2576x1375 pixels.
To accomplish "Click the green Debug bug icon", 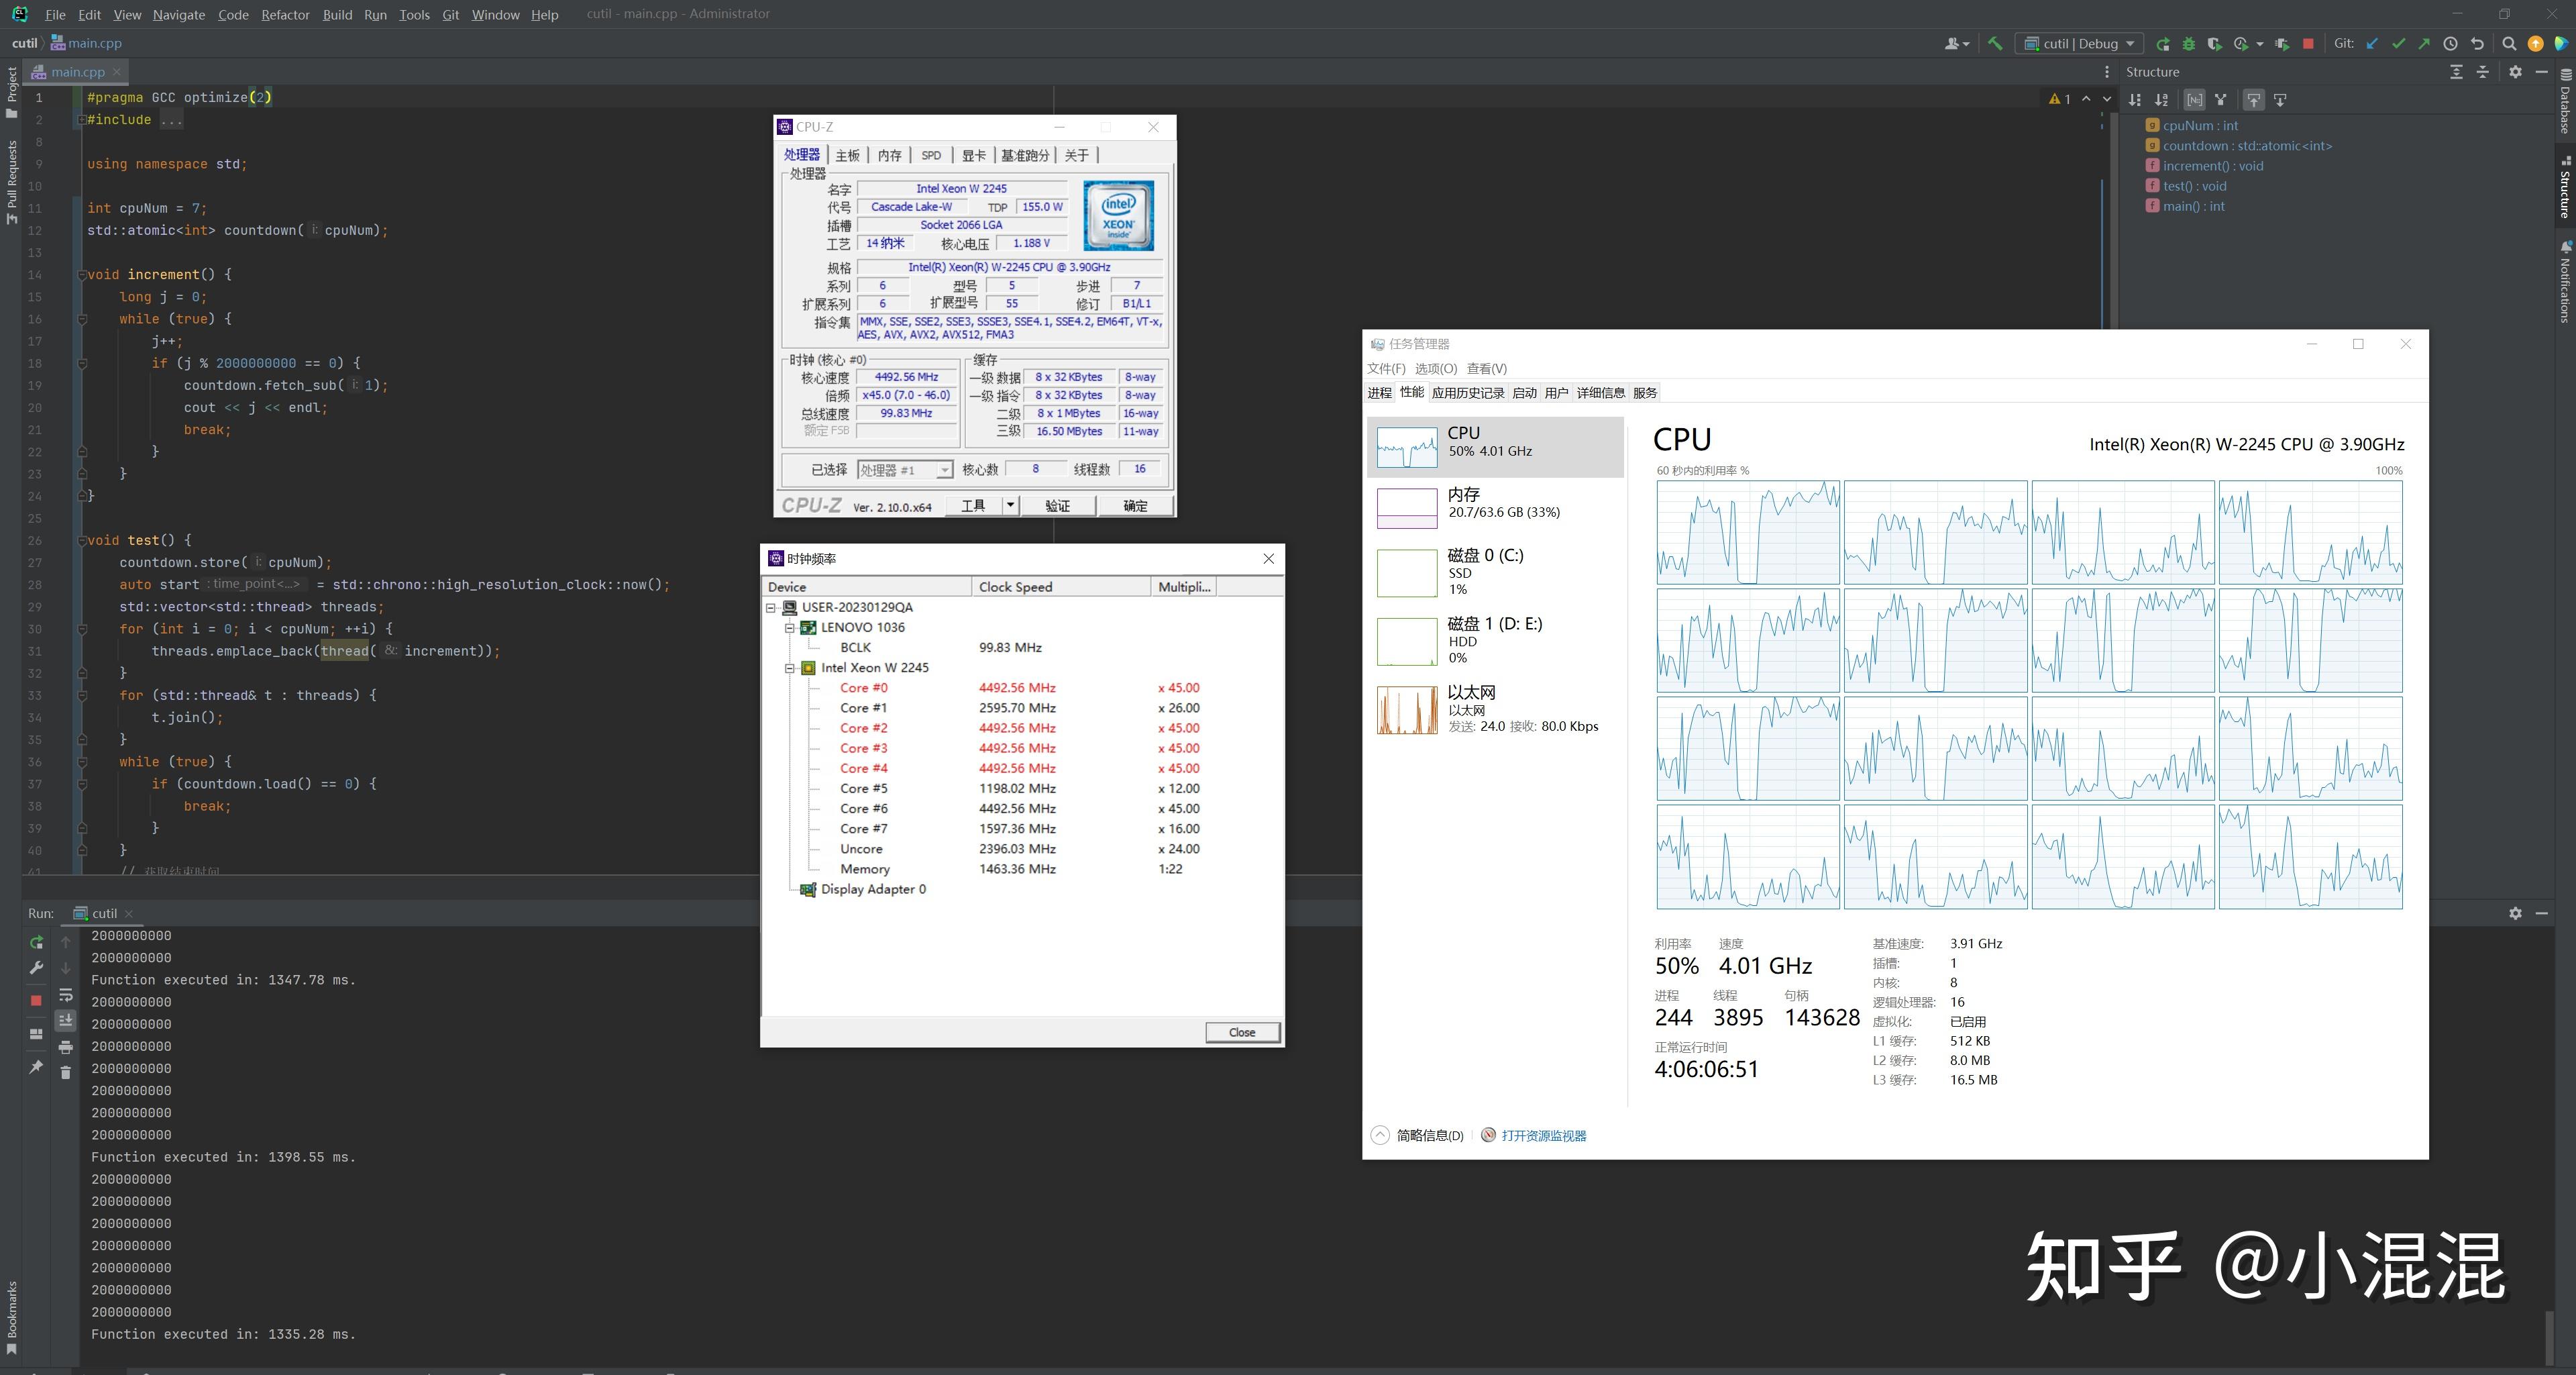I will click(x=2188, y=44).
